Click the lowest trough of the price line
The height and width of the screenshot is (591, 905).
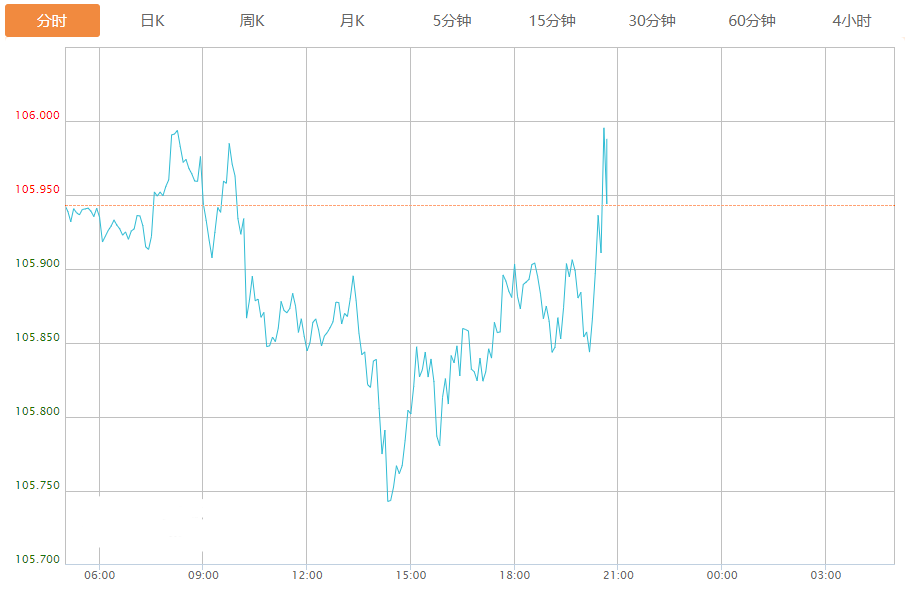[388, 500]
